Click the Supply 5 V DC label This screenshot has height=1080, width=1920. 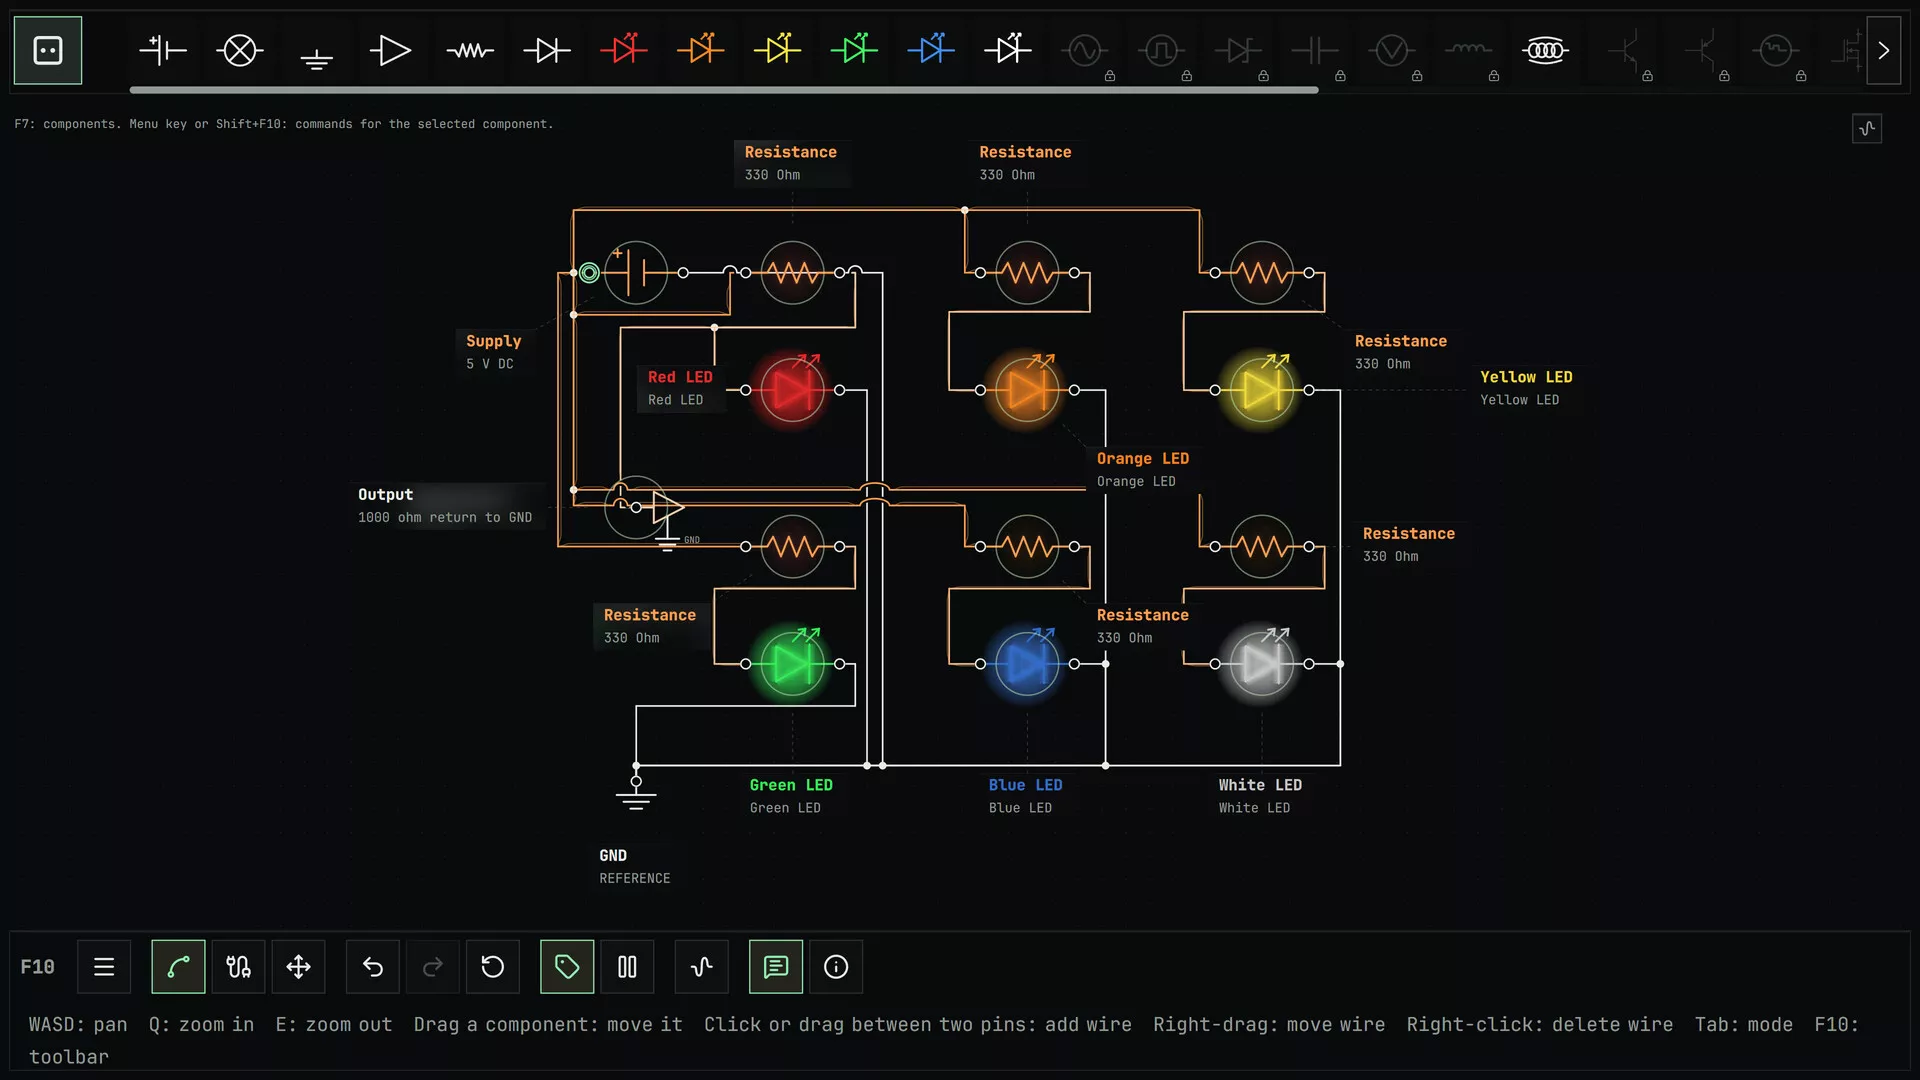tap(494, 351)
